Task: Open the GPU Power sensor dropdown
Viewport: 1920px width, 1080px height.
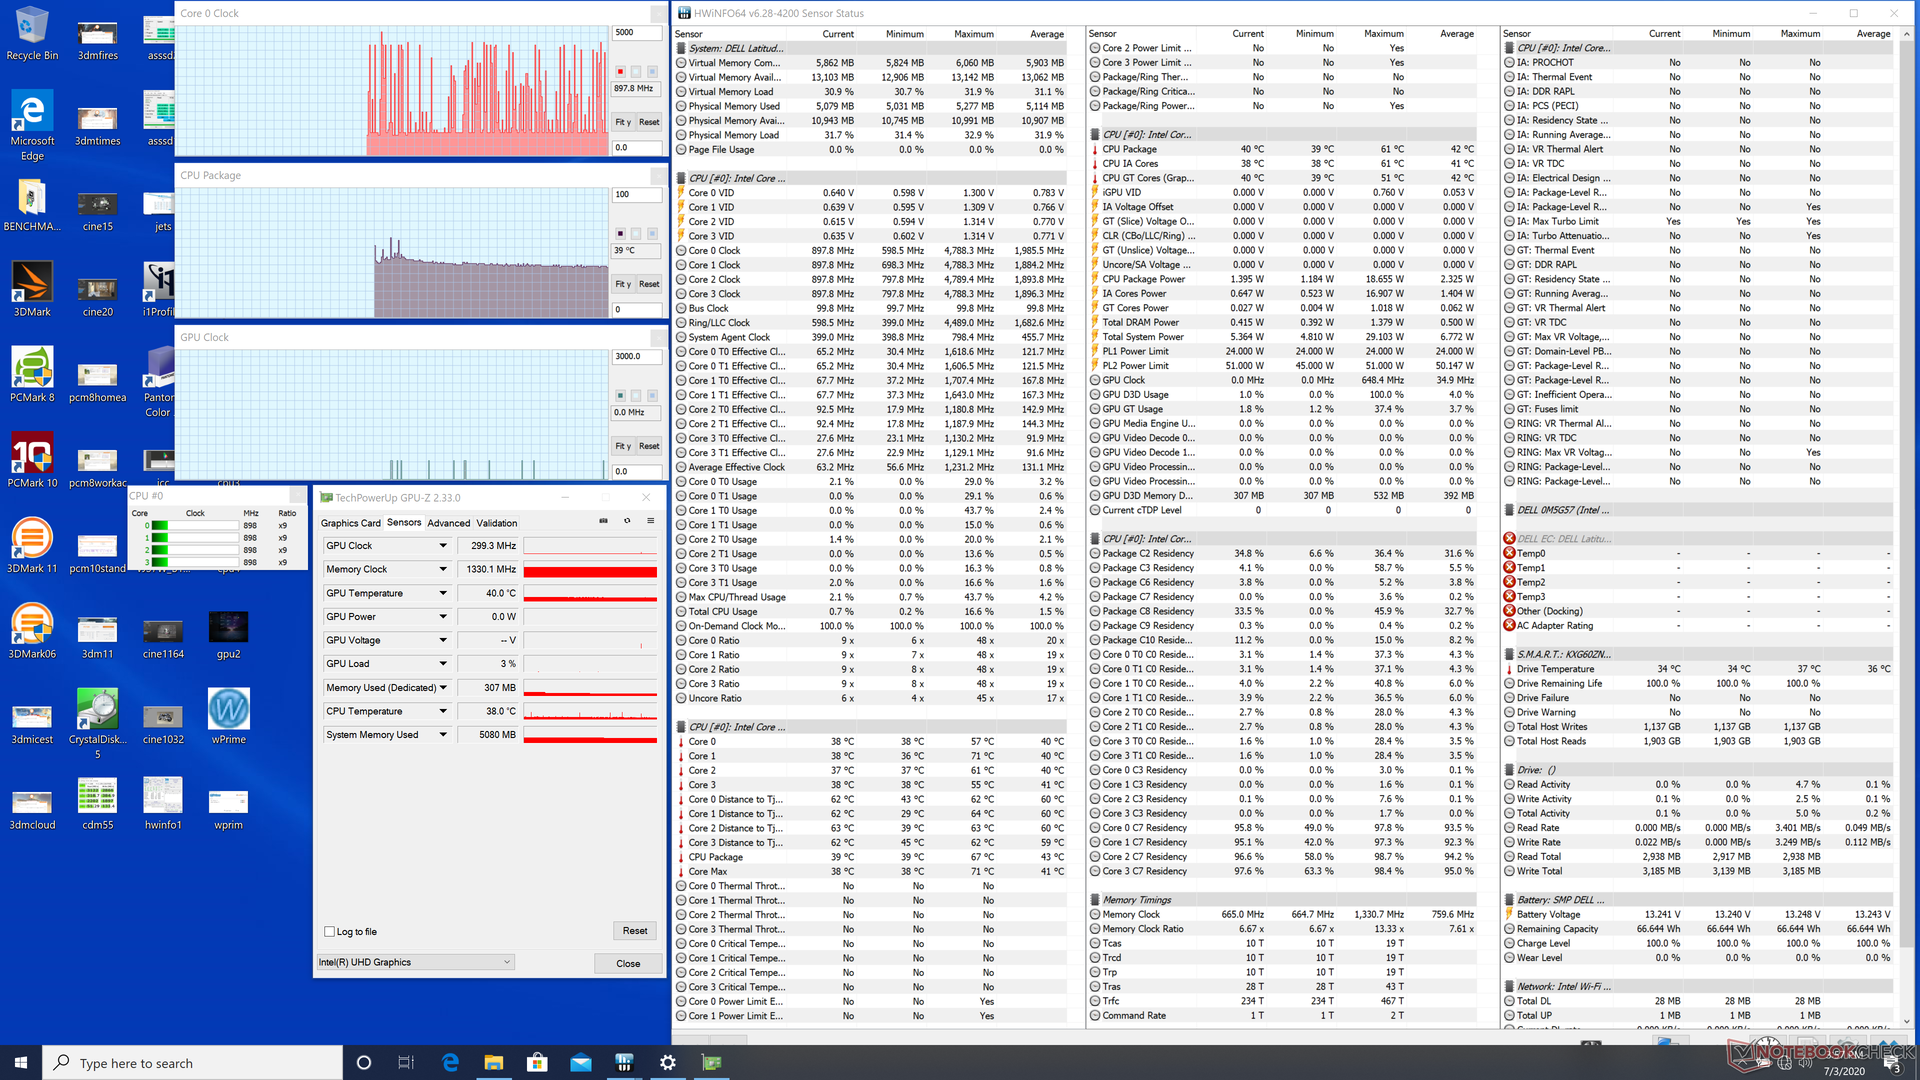Action: click(443, 617)
